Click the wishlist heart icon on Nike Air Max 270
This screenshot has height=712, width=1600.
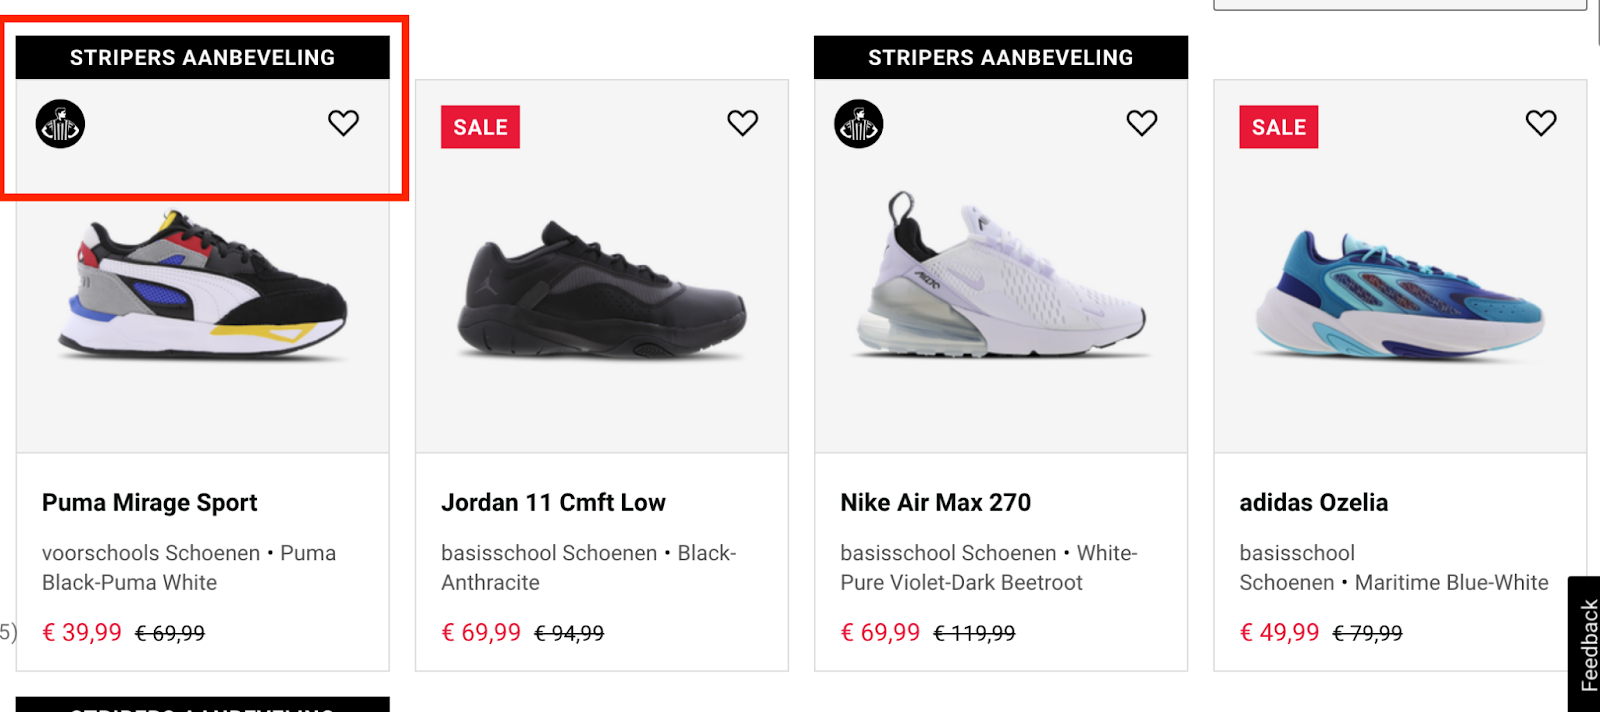tap(1142, 122)
